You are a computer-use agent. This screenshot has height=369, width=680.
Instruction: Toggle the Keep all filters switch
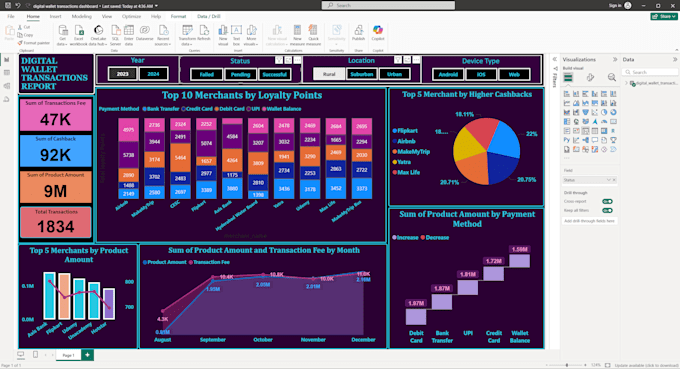[607, 210]
